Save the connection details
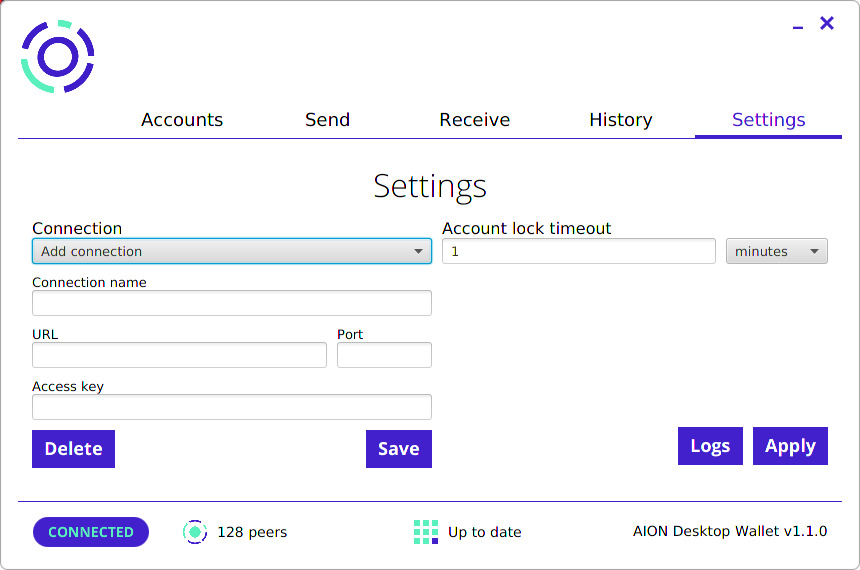The height and width of the screenshot is (570, 860). pyautogui.click(x=399, y=449)
